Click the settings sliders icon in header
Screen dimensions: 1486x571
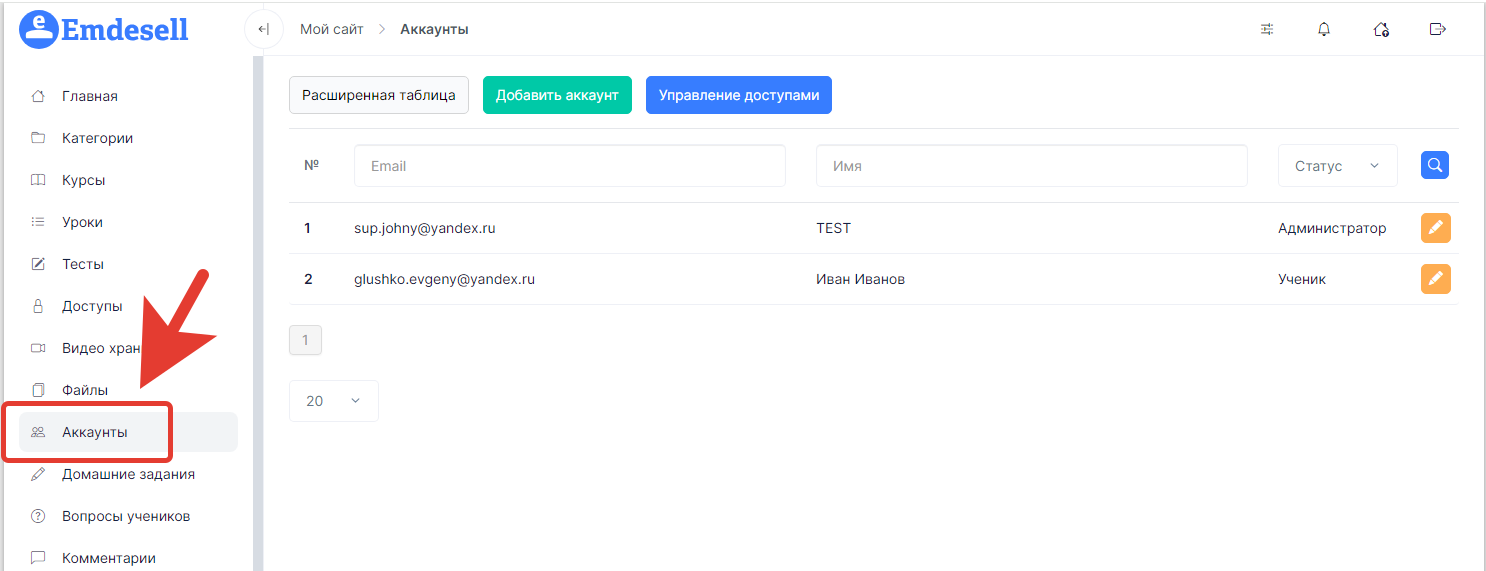click(x=1267, y=29)
